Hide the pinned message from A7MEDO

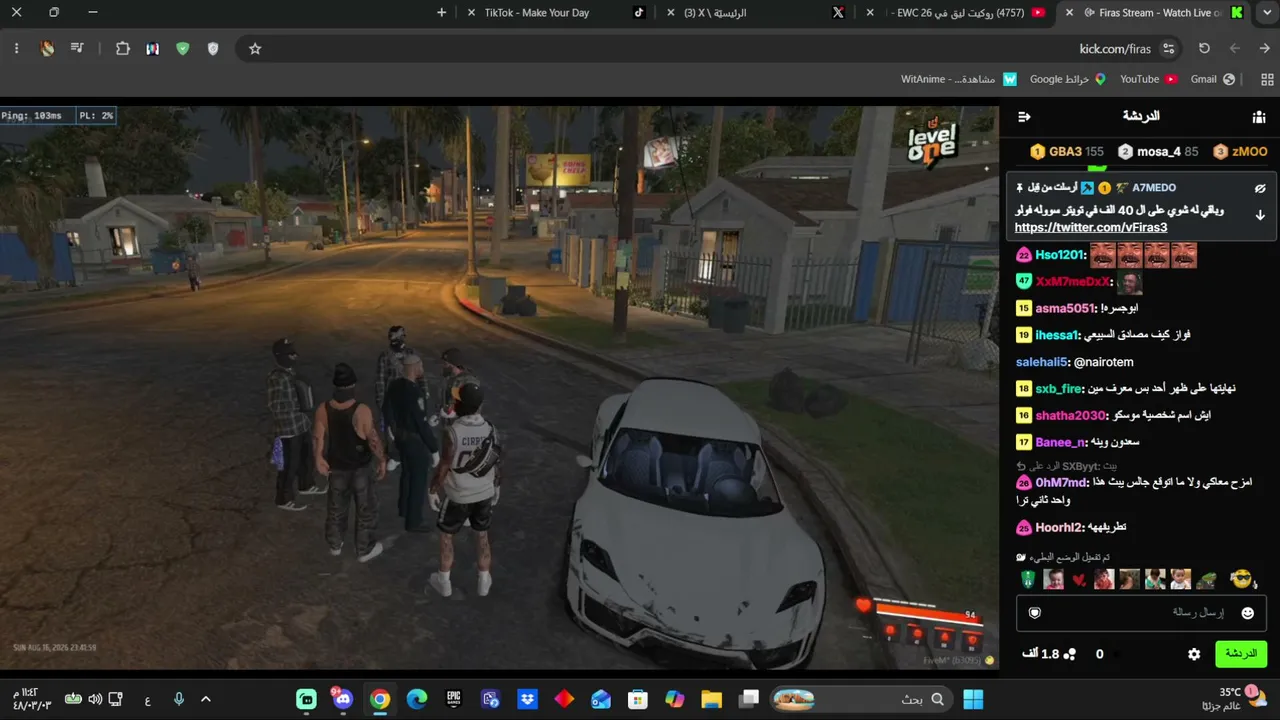click(x=1260, y=188)
